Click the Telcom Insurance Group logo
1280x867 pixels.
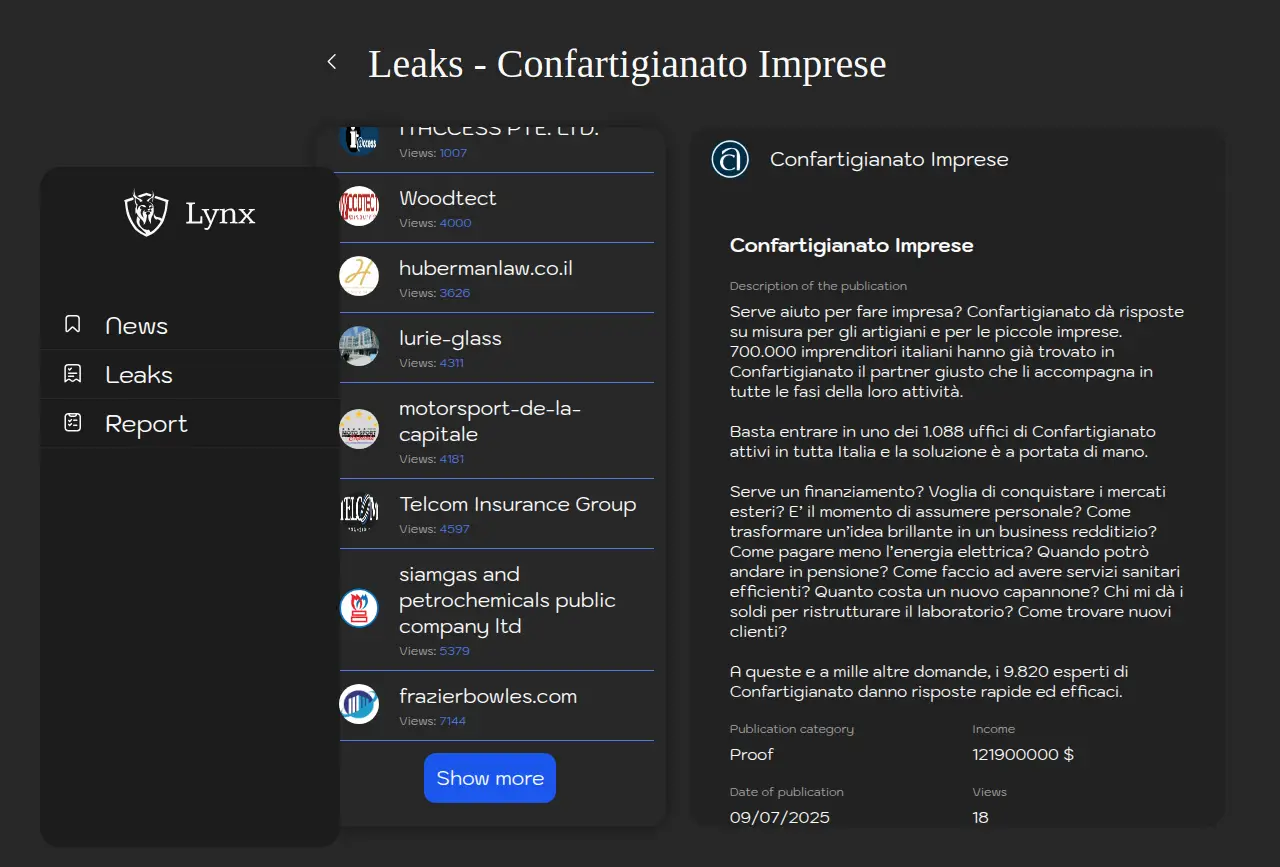point(359,512)
